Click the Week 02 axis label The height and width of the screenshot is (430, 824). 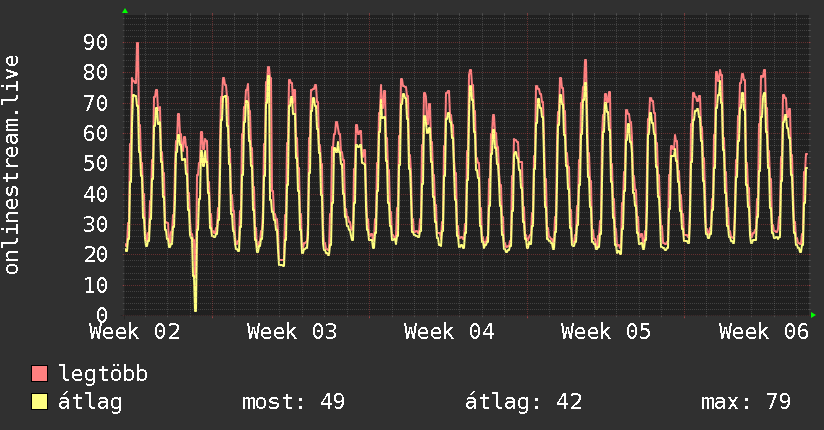[135, 332]
